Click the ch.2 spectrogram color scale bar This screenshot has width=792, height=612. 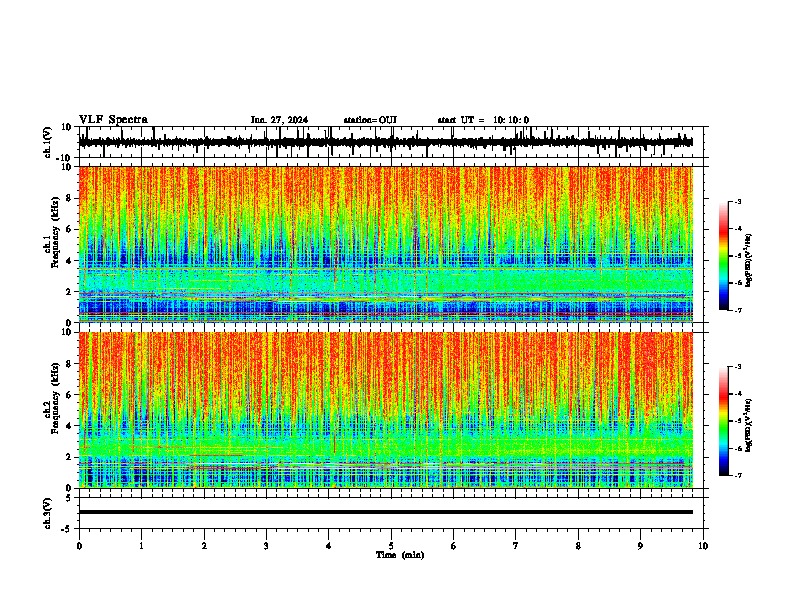click(724, 421)
